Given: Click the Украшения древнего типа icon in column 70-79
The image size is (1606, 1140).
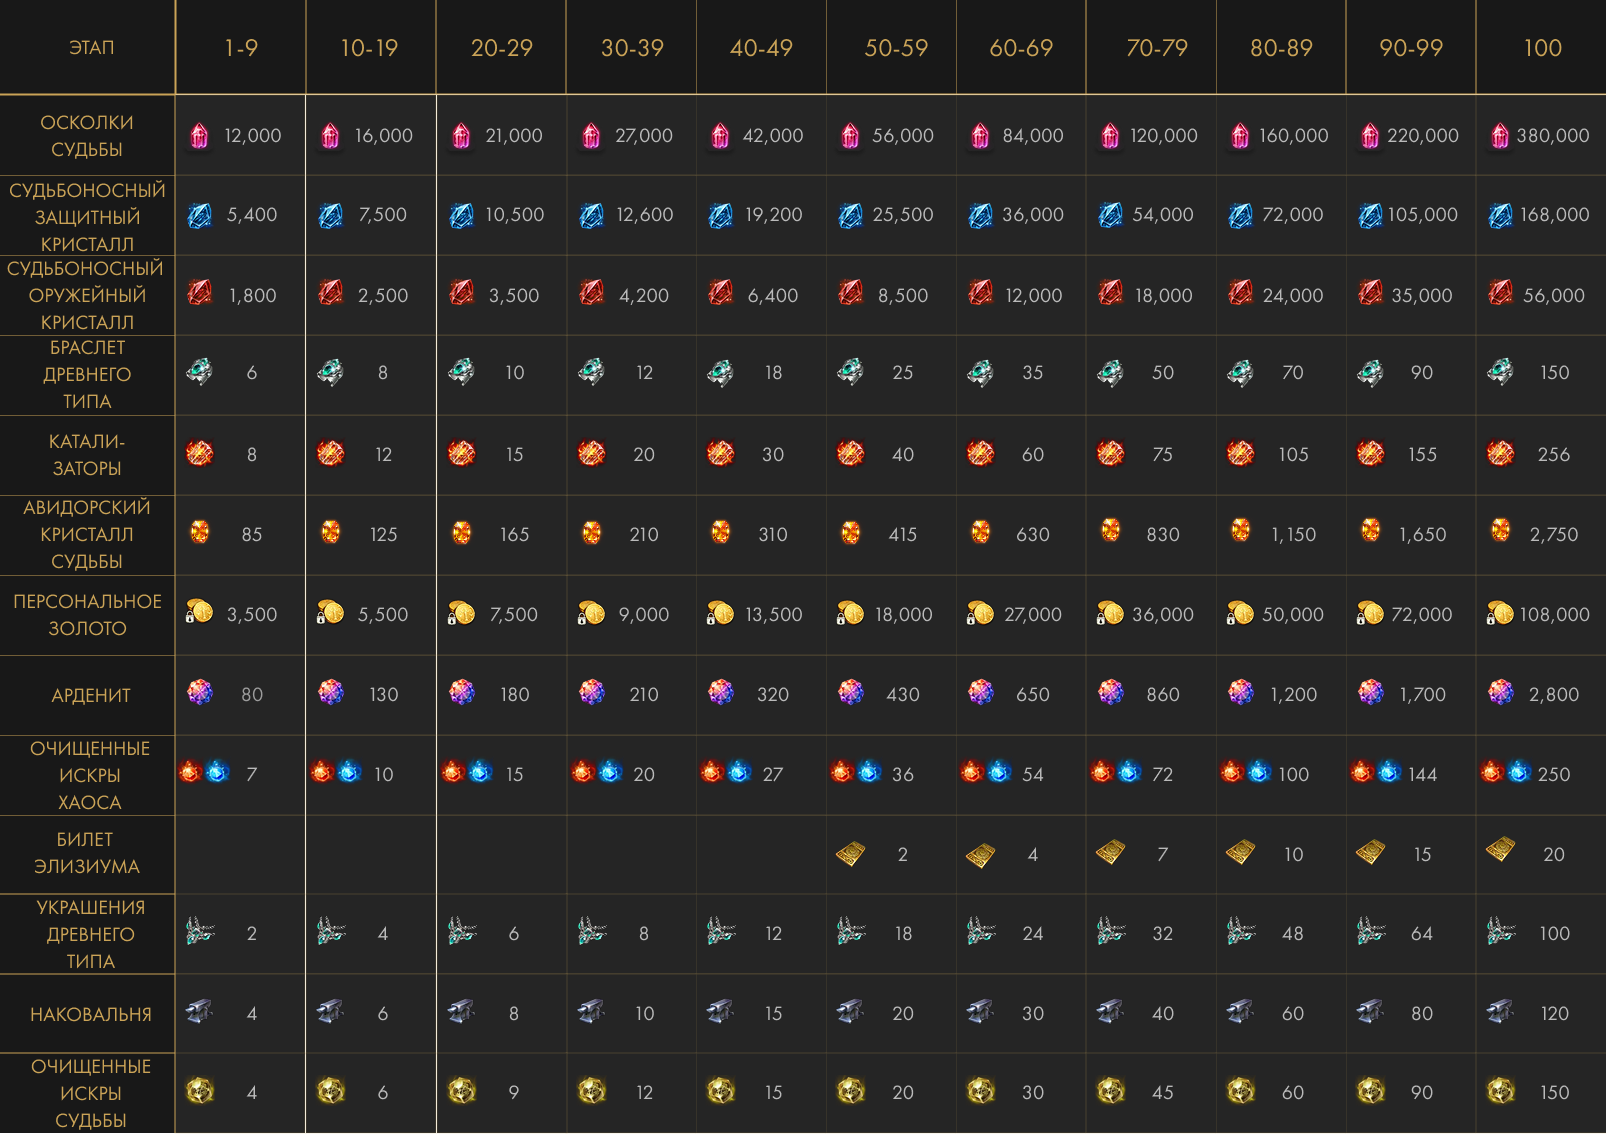Looking at the screenshot, I should (1111, 932).
